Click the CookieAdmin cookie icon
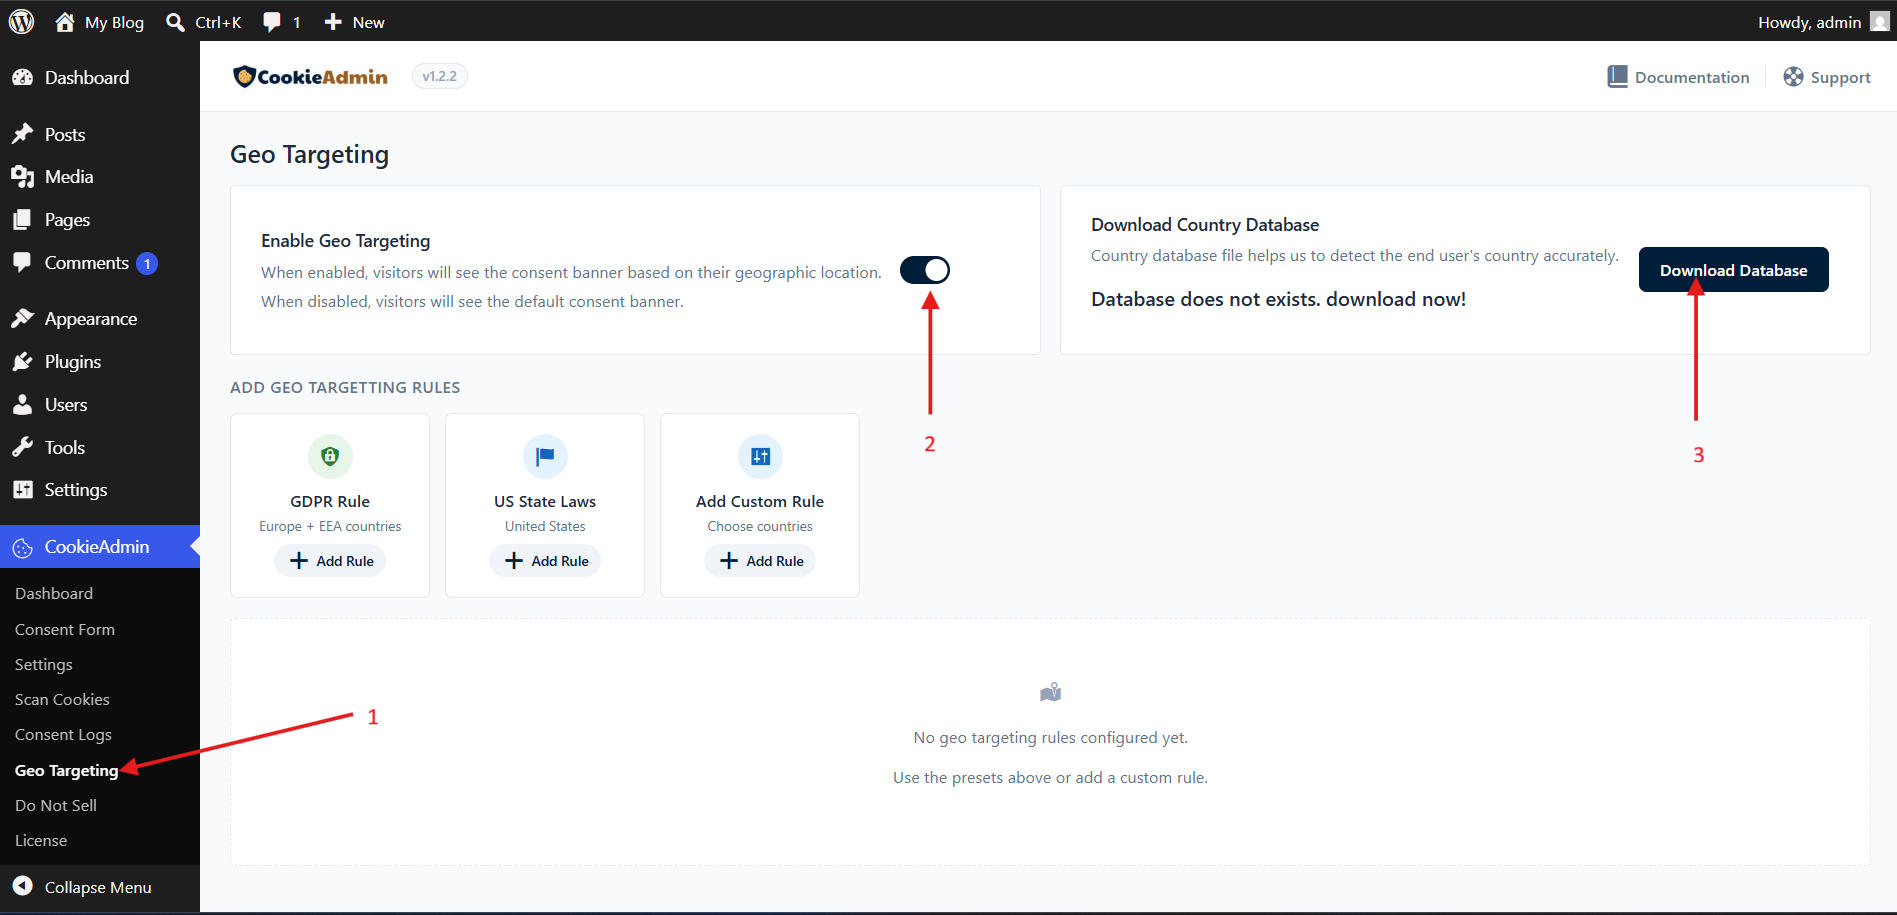The image size is (1897, 915). (23, 548)
